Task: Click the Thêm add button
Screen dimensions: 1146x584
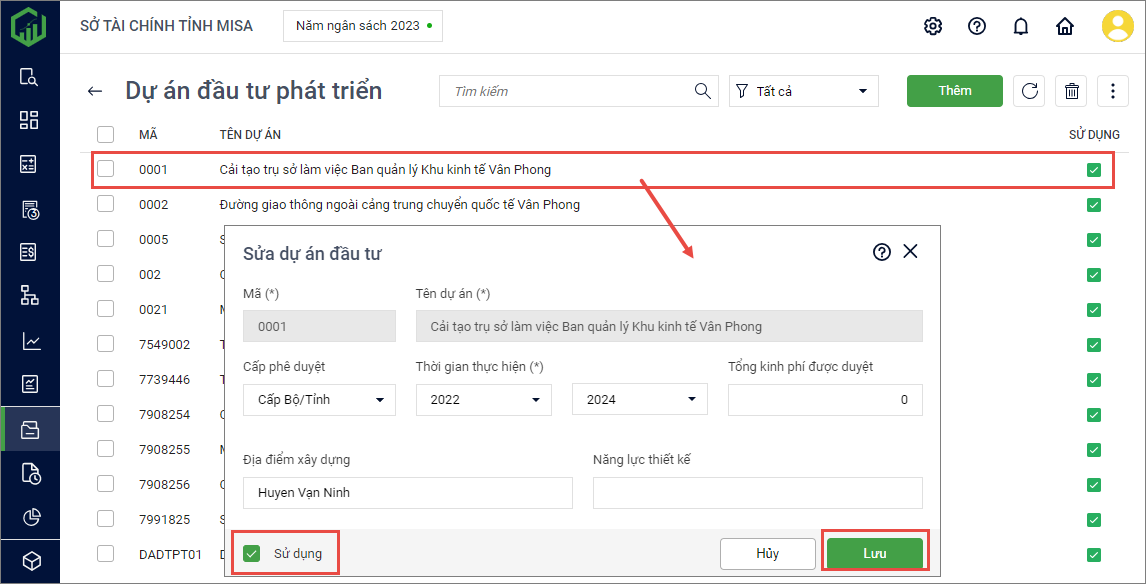Action: [954, 91]
